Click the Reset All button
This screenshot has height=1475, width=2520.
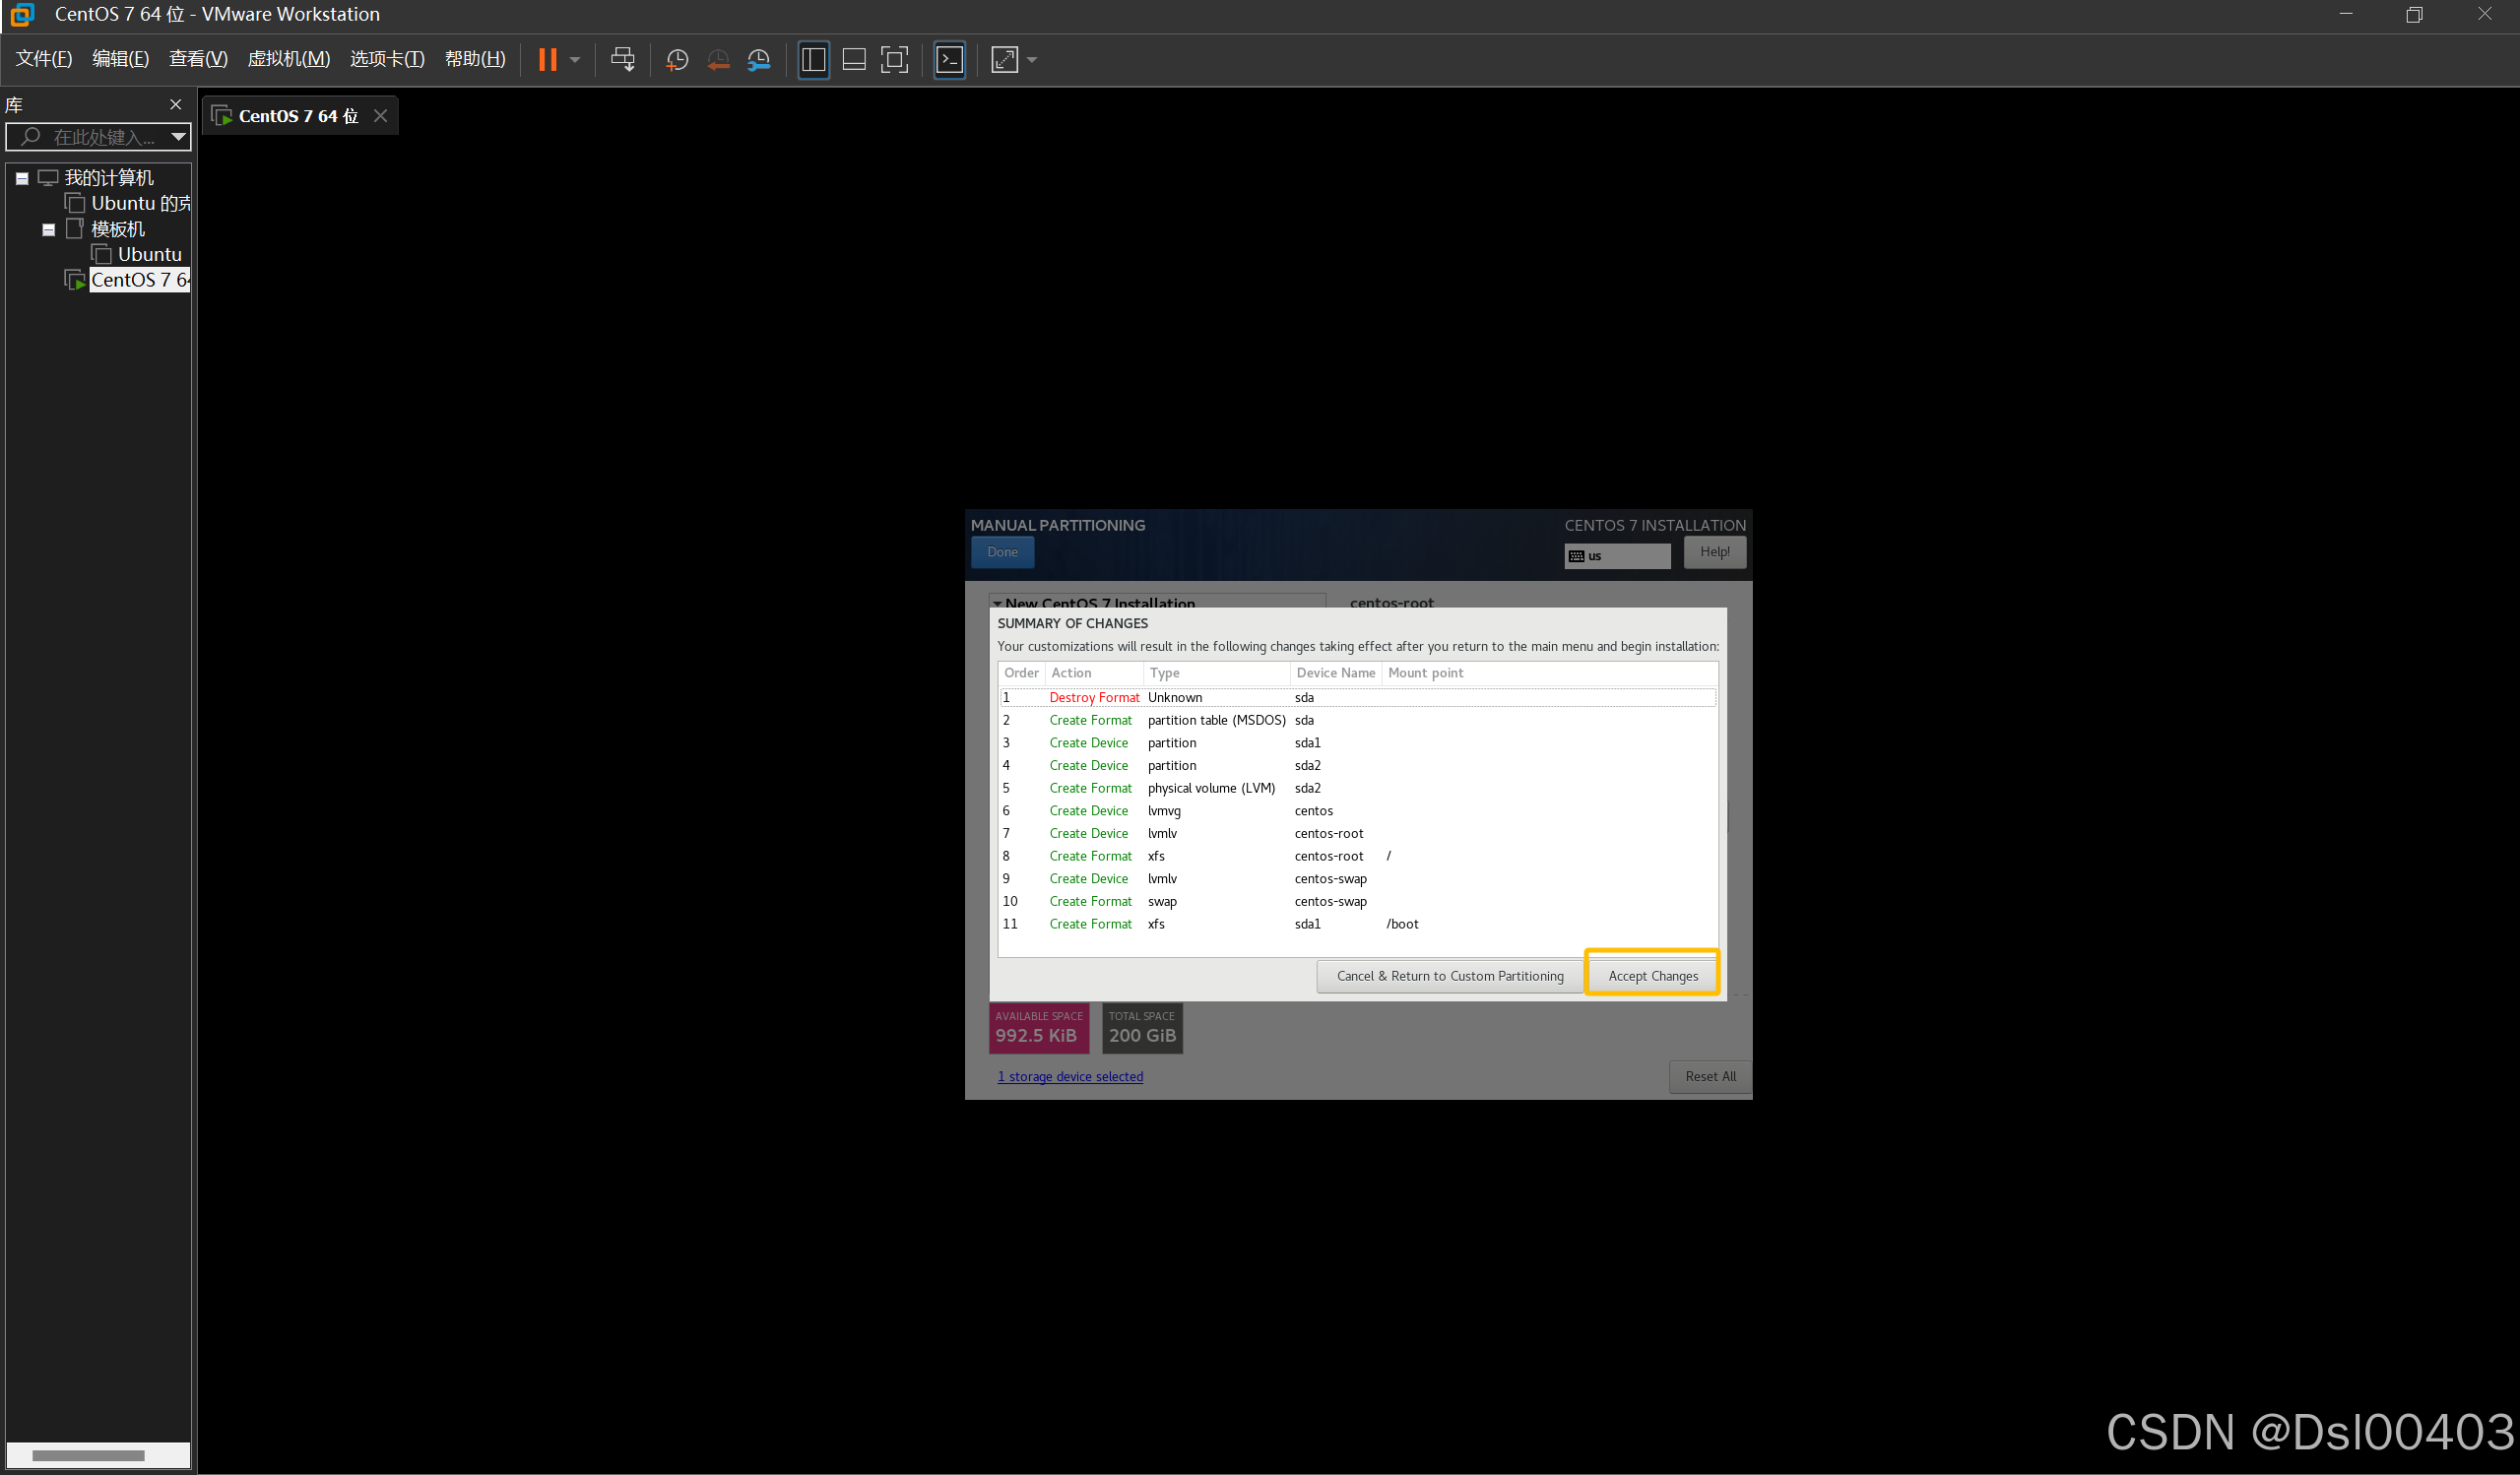pyautogui.click(x=1710, y=1076)
